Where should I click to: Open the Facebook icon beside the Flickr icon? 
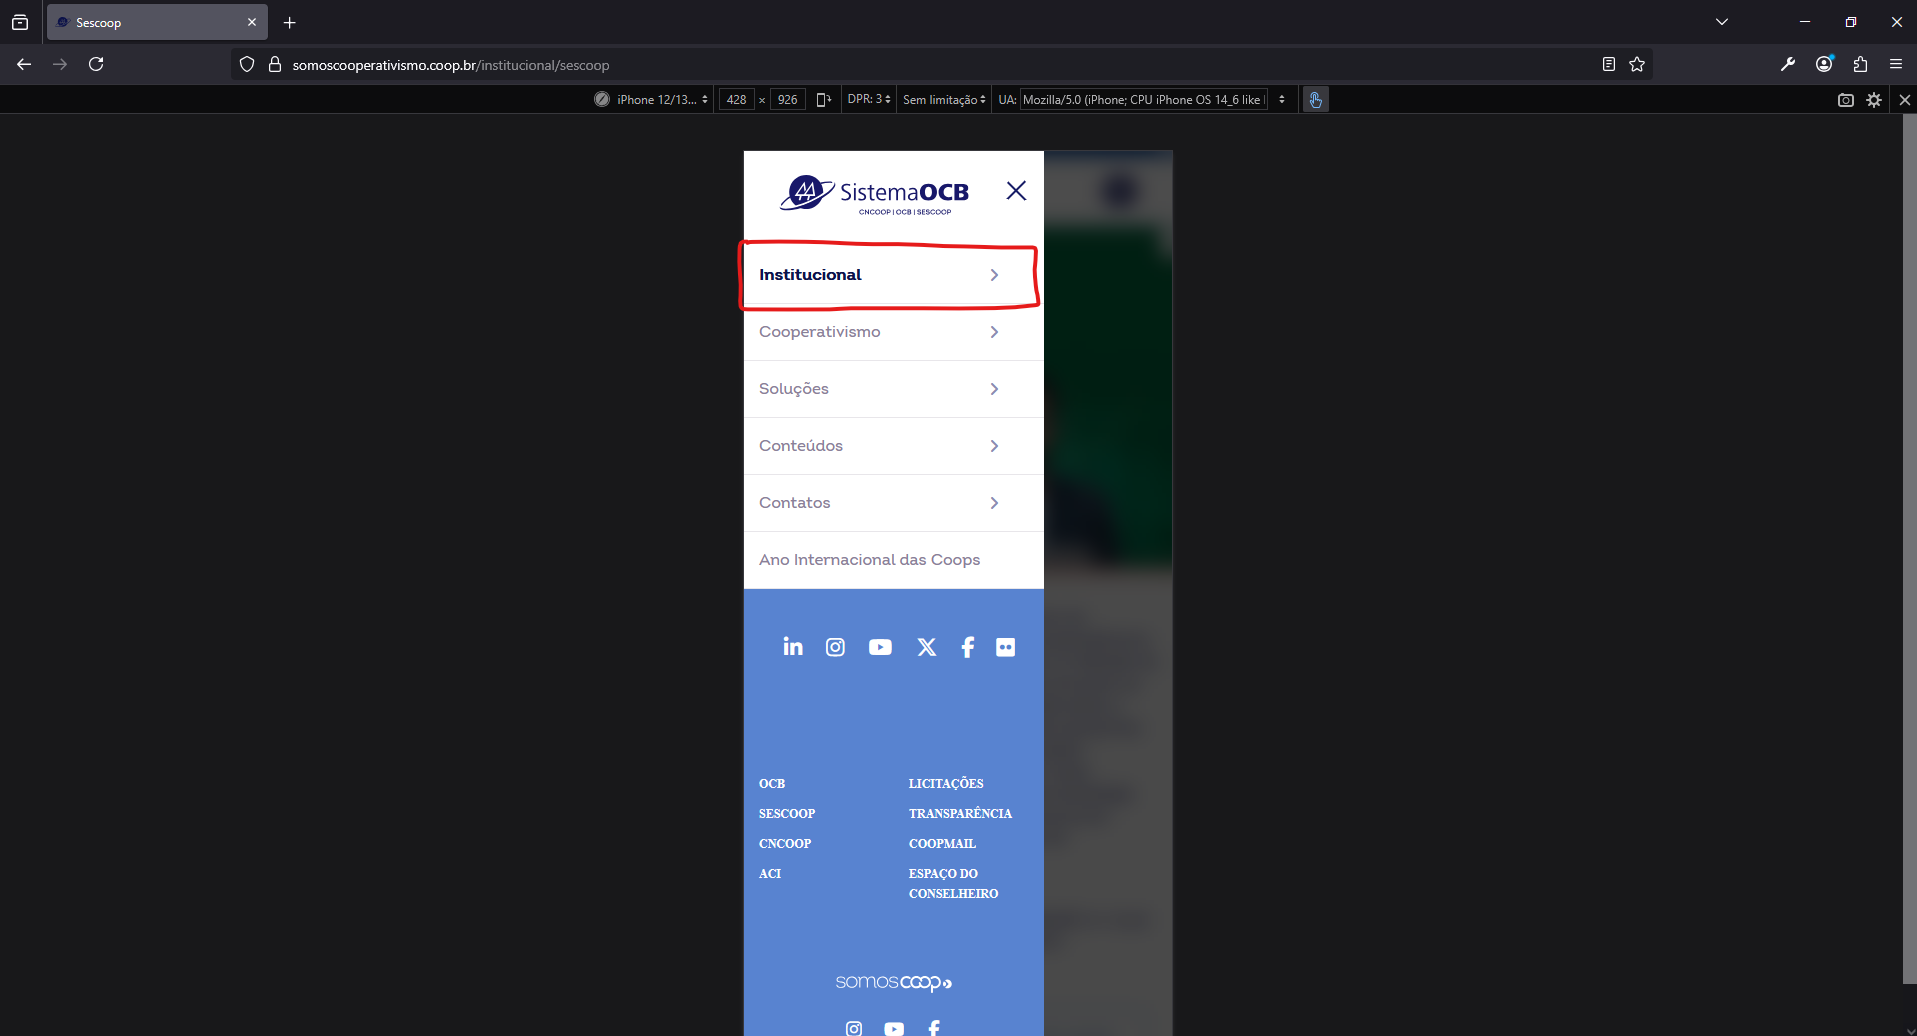click(967, 647)
